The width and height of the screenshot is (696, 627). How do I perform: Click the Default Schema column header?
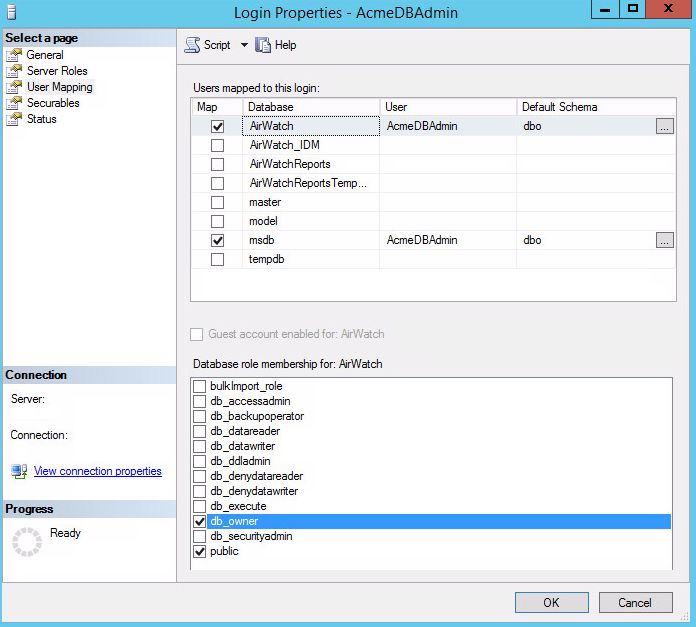[x=597, y=107]
